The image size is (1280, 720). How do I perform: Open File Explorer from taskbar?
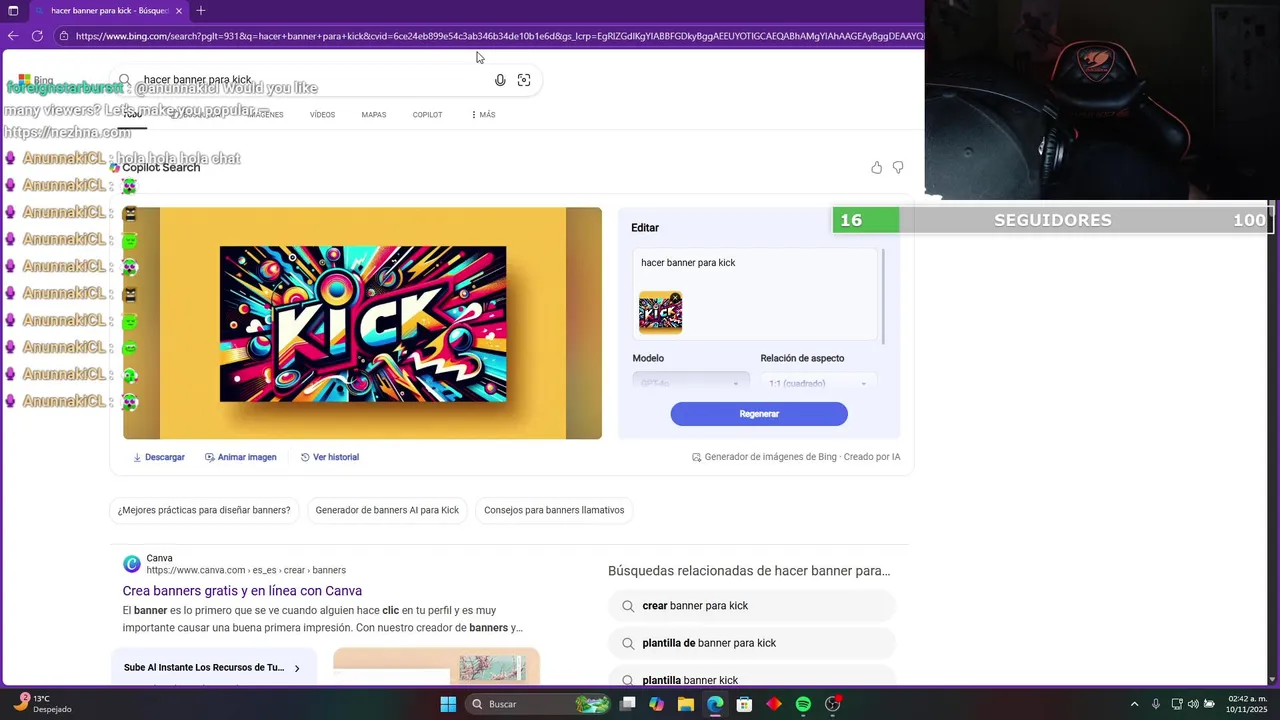(685, 704)
